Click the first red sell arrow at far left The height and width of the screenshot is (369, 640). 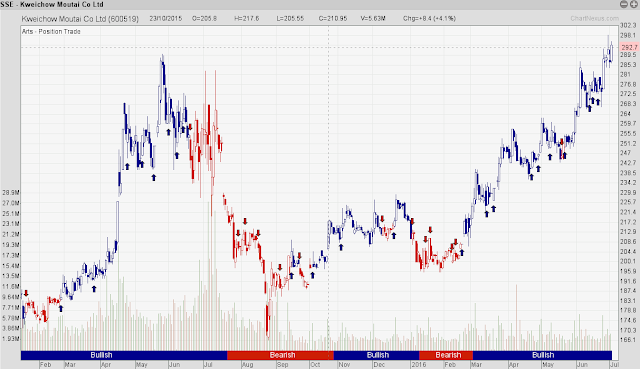pyautogui.click(x=26, y=293)
